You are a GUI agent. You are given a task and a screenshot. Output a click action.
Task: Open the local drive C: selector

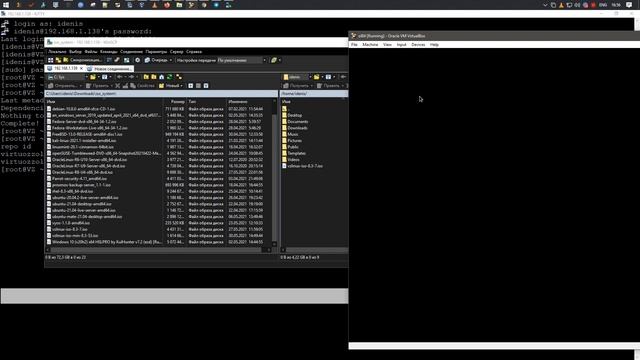[67, 77]
